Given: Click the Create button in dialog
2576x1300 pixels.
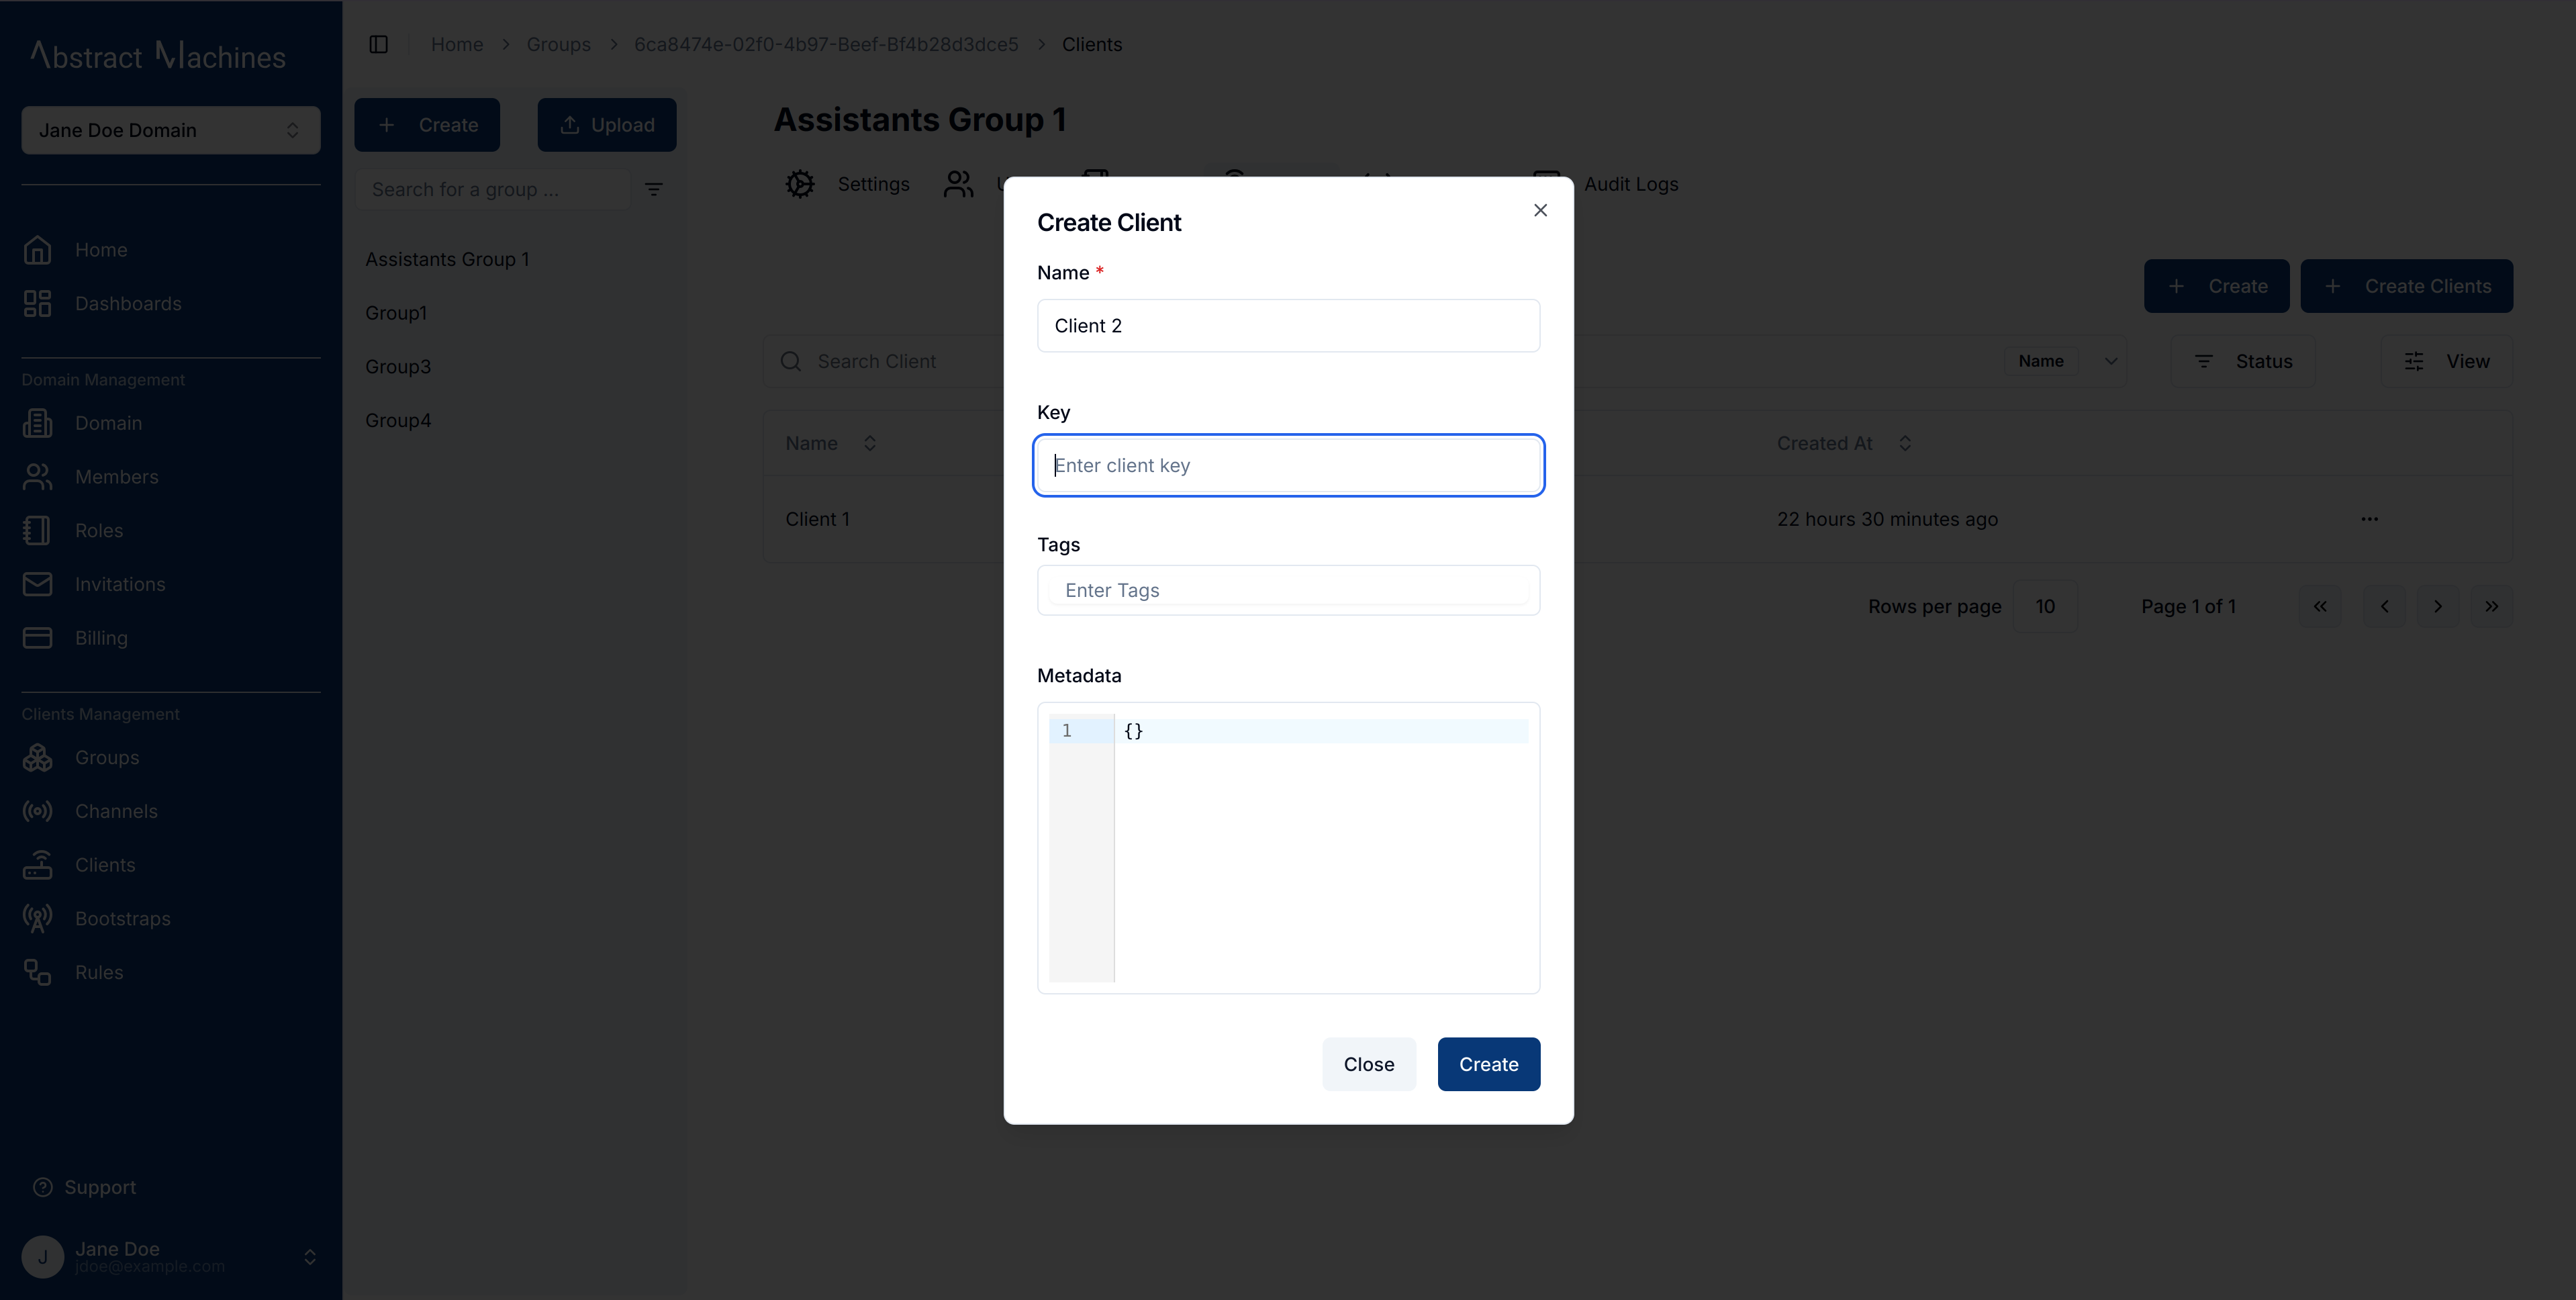Looking at the screenshot, I should click(1488, 1063).
